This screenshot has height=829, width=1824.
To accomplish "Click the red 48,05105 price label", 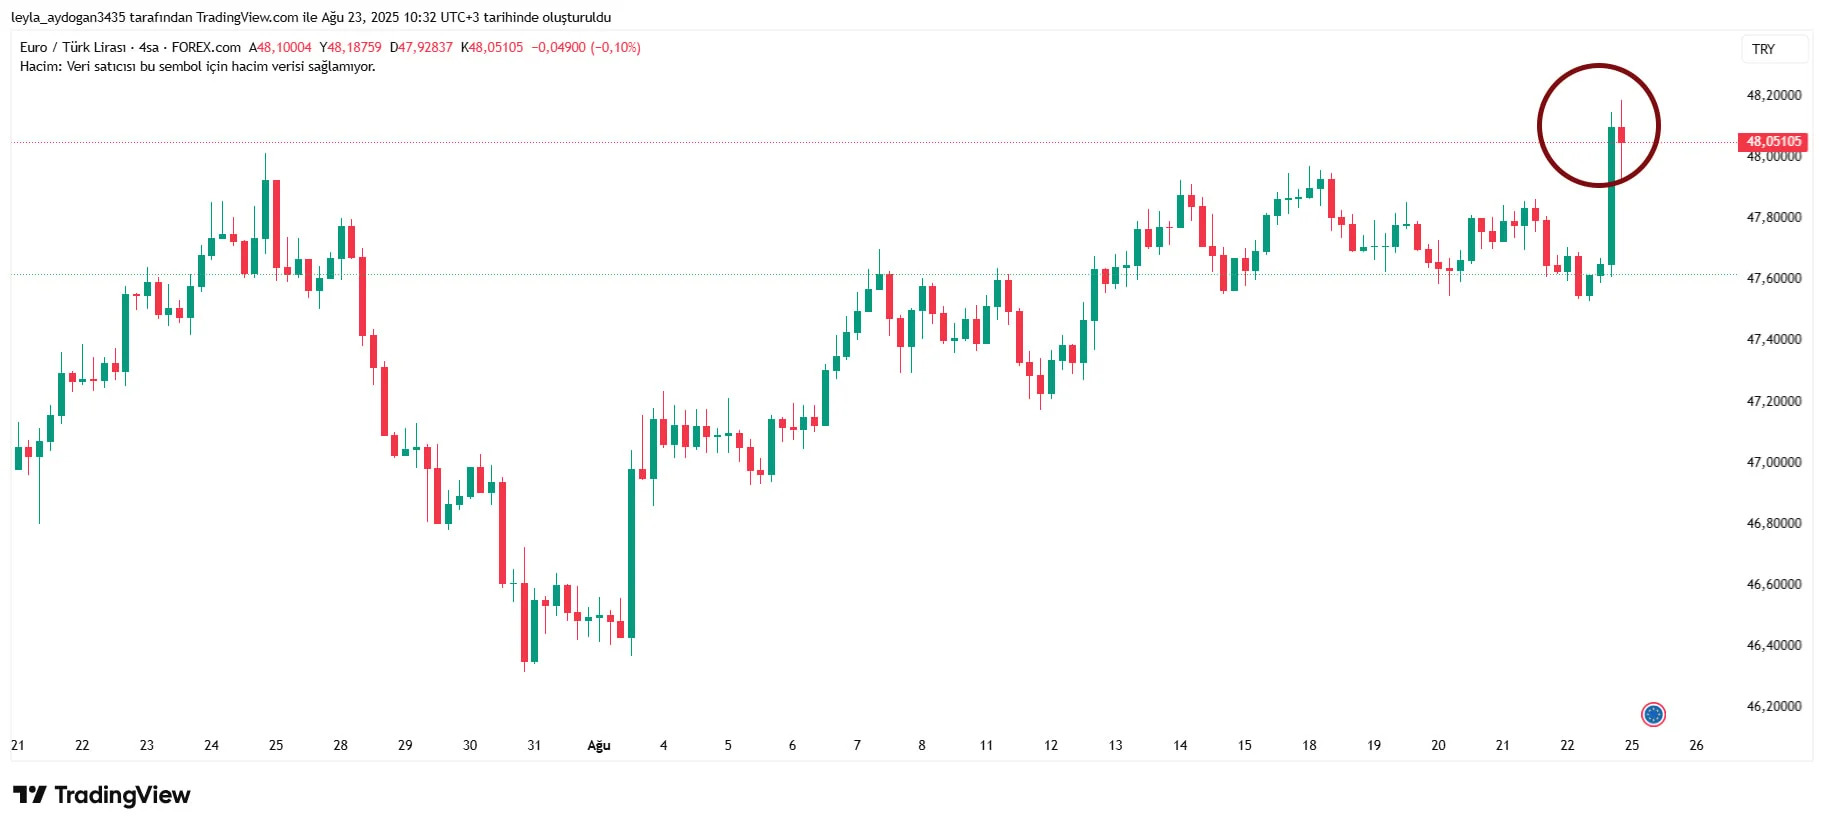I will (1773, 141).
